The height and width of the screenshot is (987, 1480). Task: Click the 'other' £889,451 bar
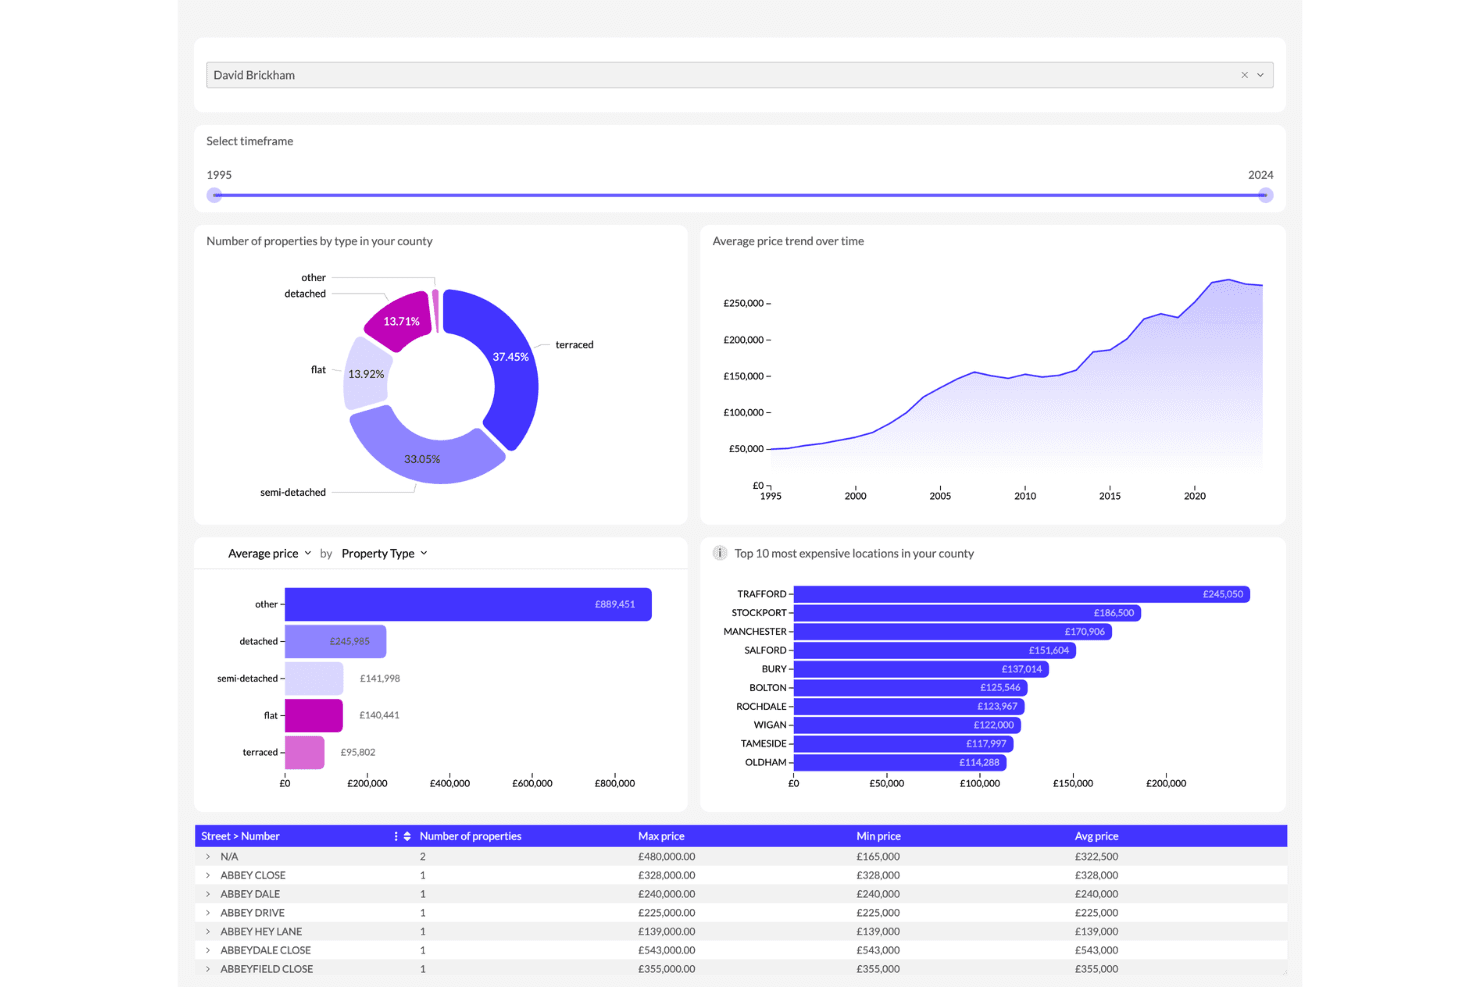click(x=468, y=604)
